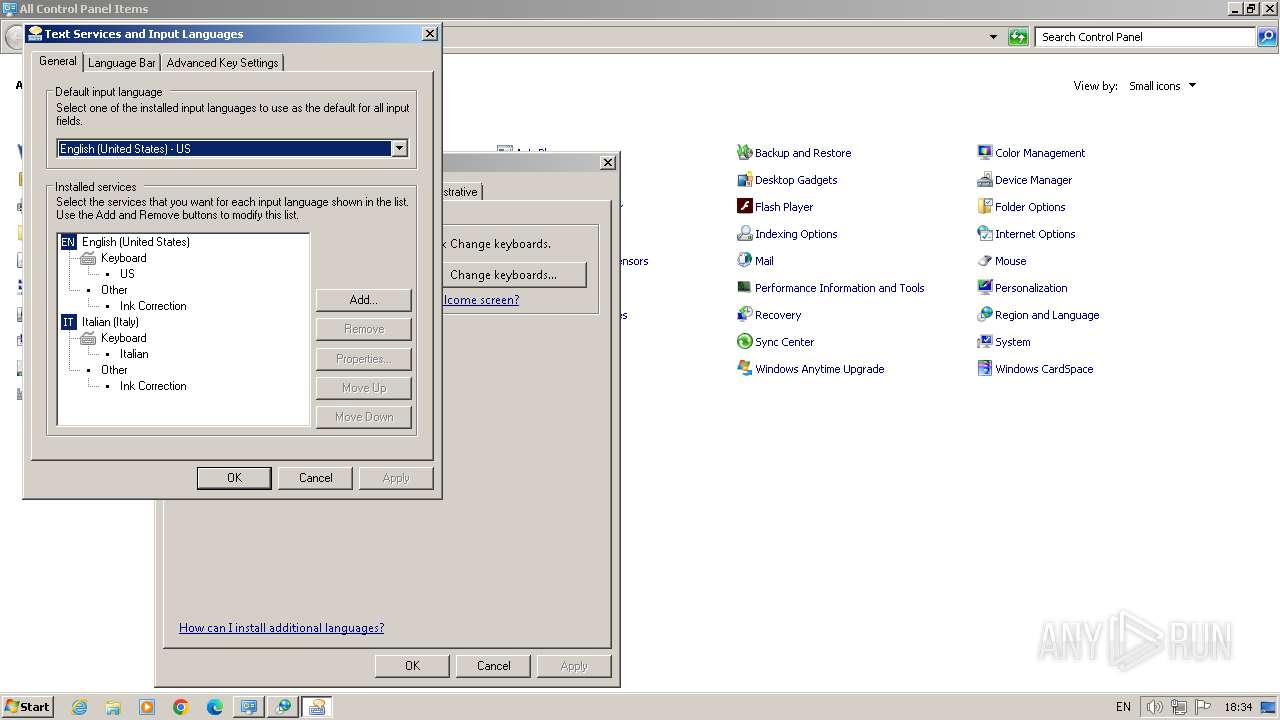Open Personalization icon
Viewport: 1280px width, 720px height.
point(985,288)
